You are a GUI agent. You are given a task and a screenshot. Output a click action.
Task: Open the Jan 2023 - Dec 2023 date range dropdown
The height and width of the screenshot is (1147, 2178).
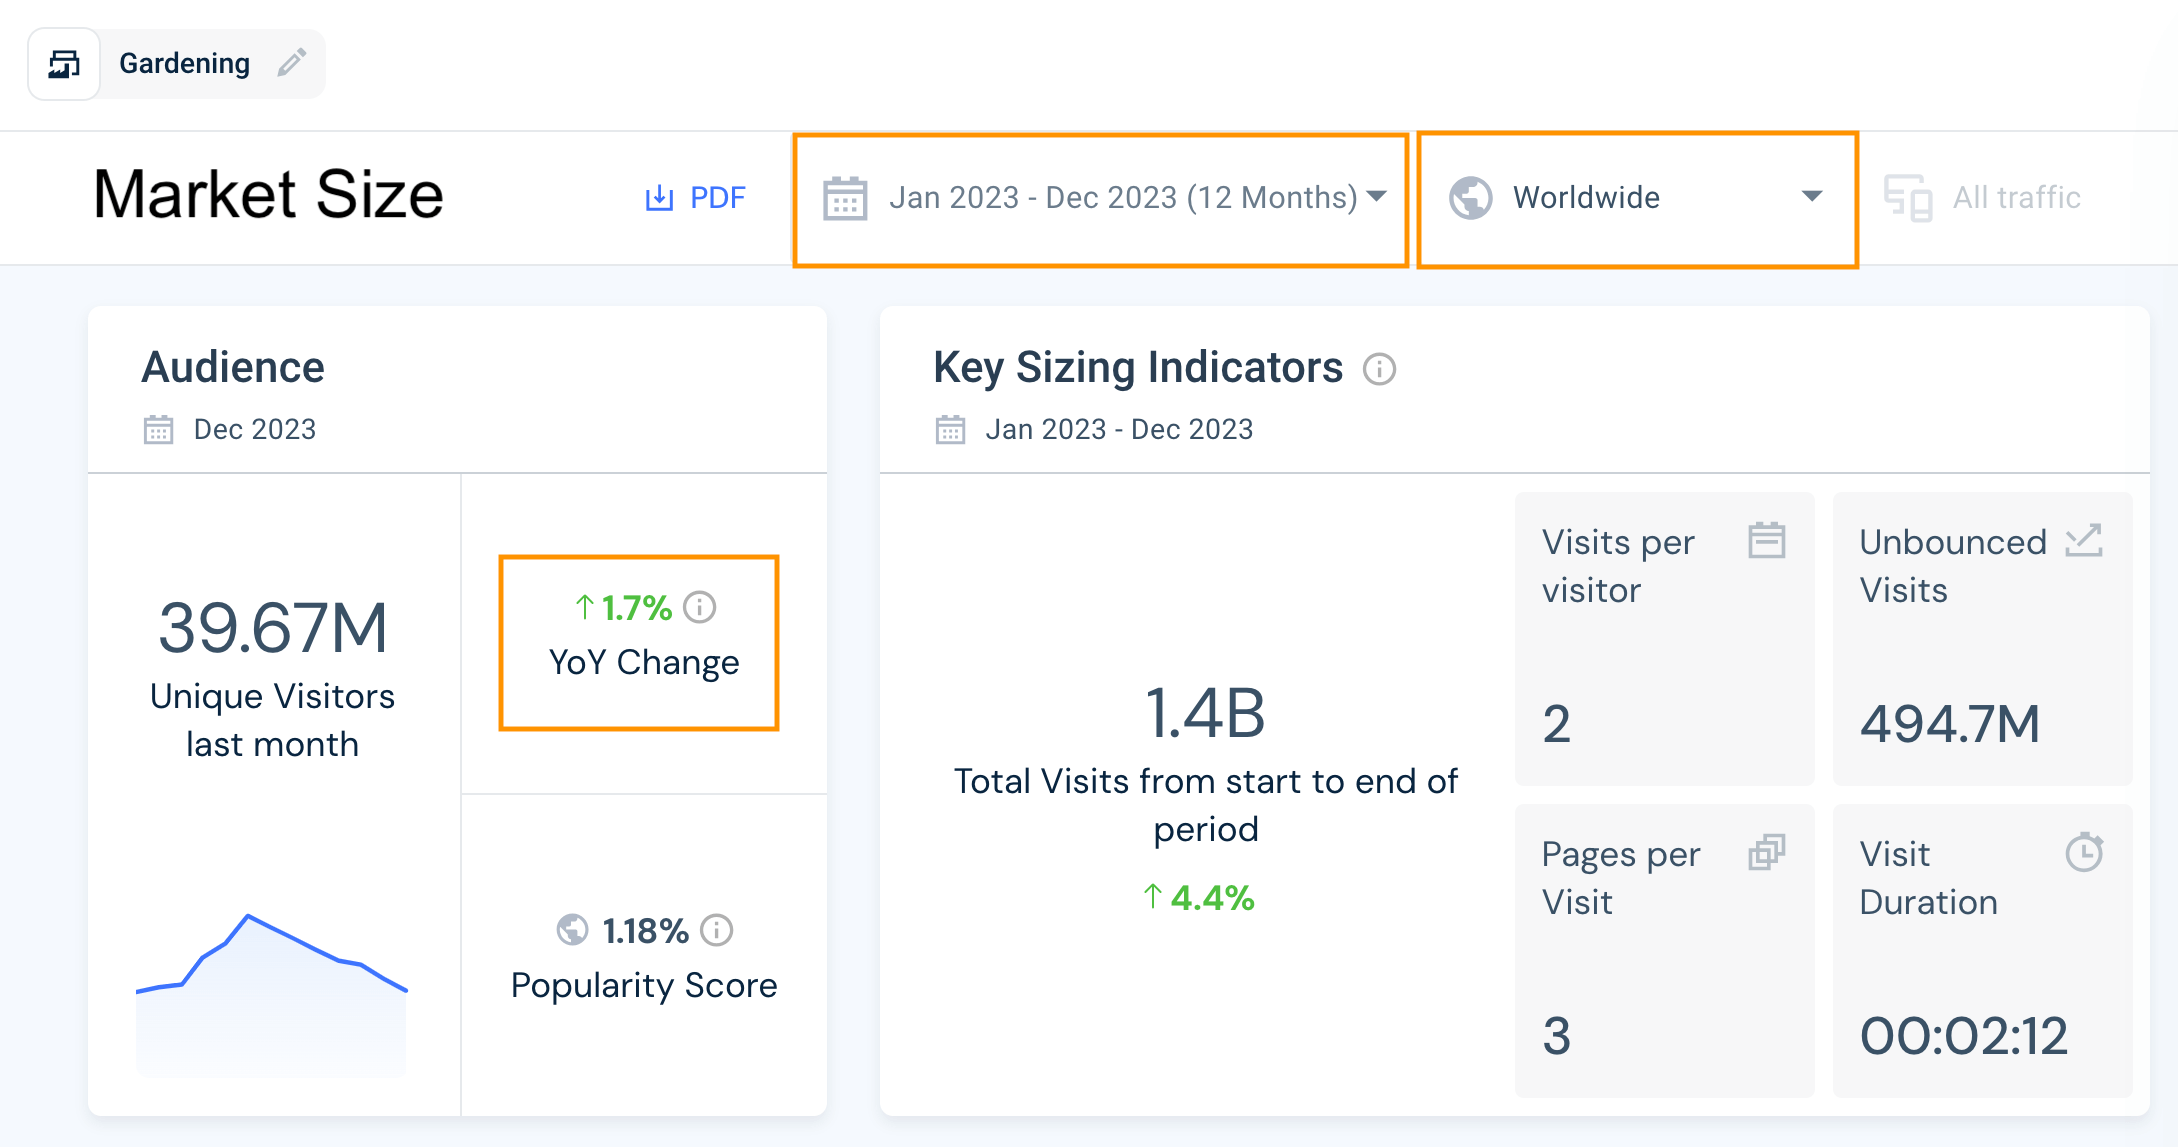point(1100,198)
